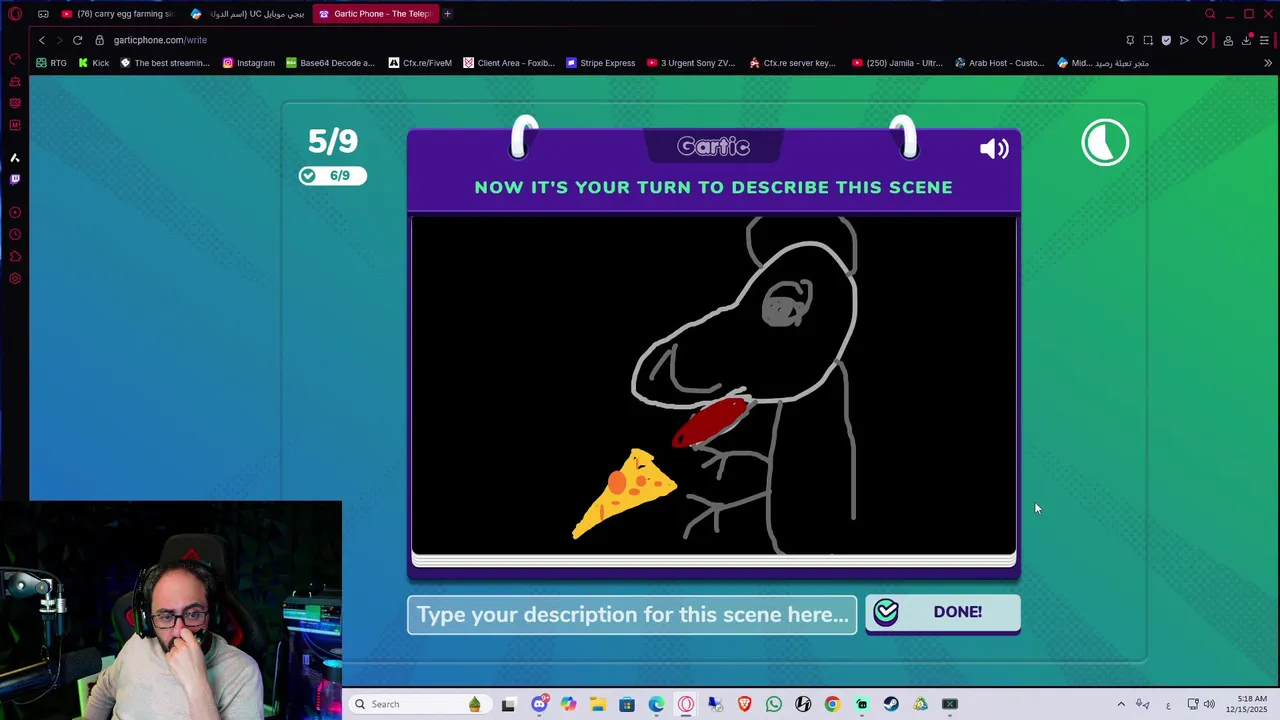Screen dimensions: 1280x720
Task: Click the 6/9 players-done counter
Action: point(332,176)
